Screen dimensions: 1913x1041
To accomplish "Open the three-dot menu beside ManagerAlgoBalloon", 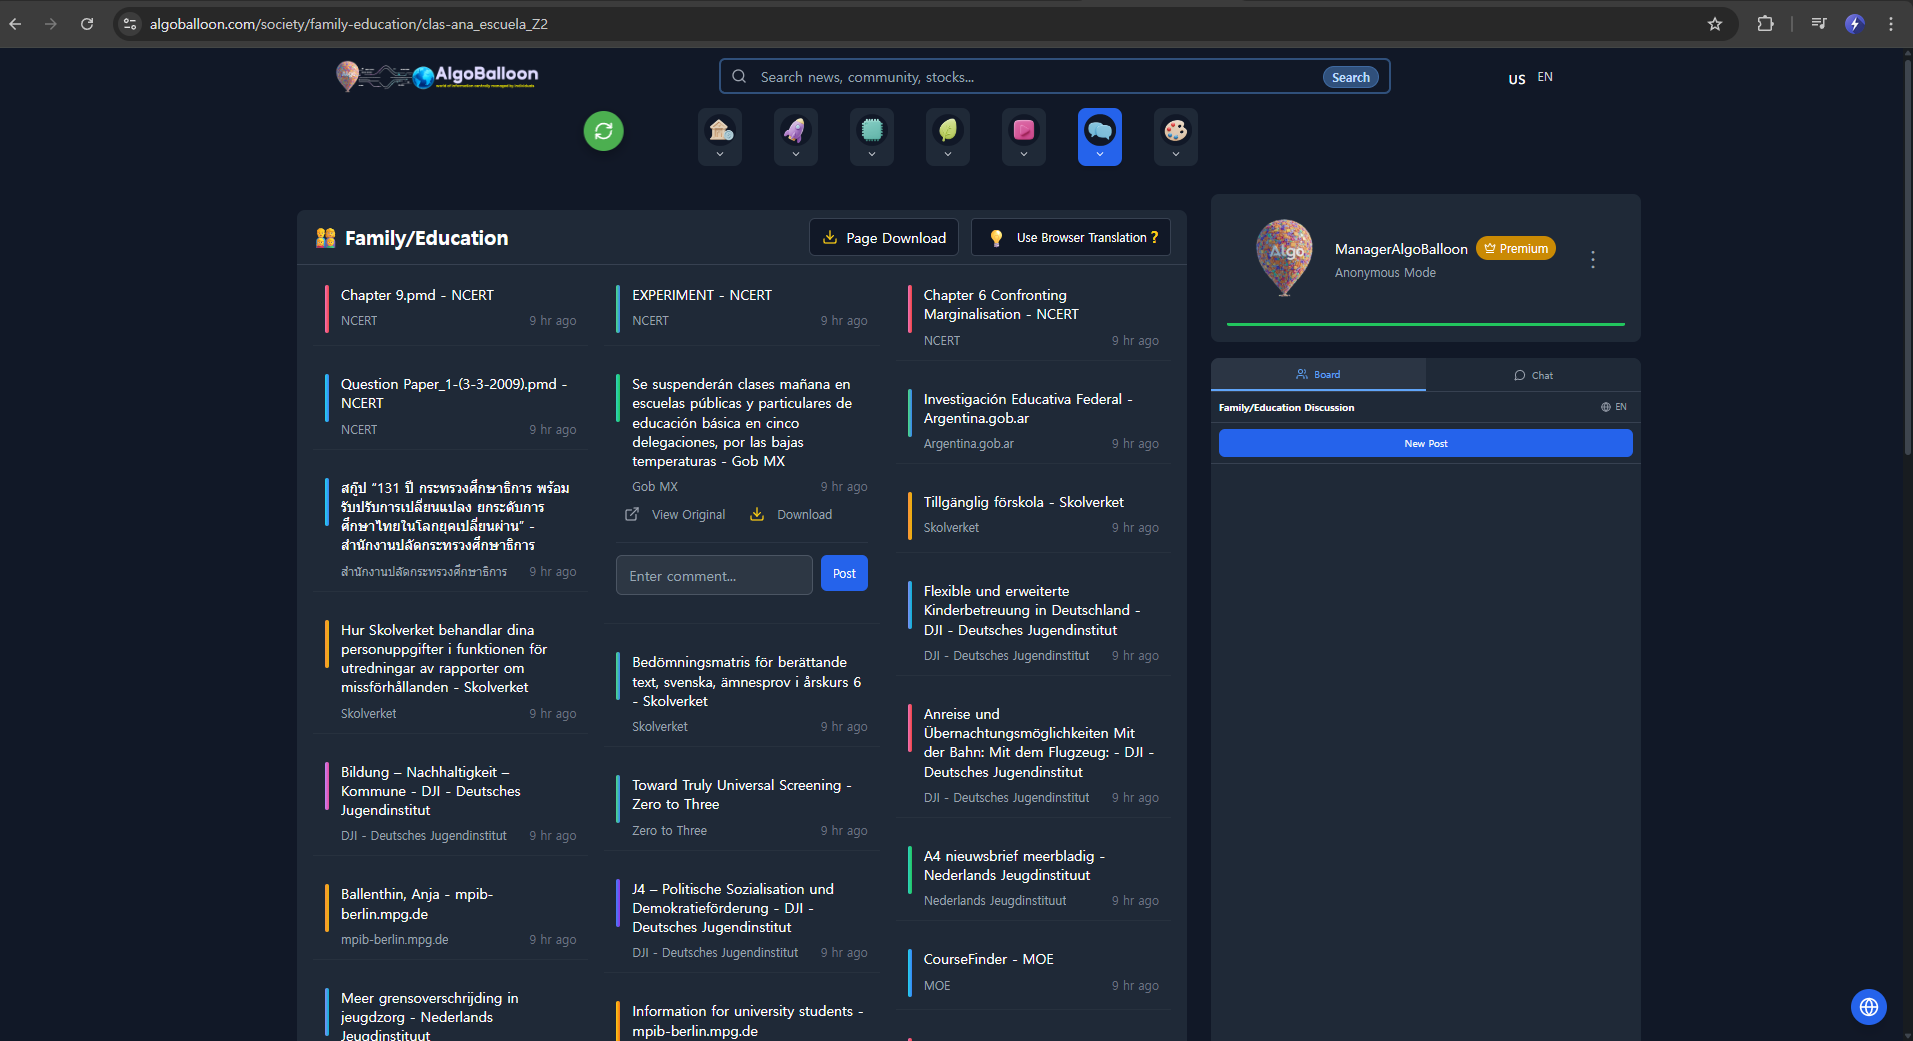I will click(1592, 259).
